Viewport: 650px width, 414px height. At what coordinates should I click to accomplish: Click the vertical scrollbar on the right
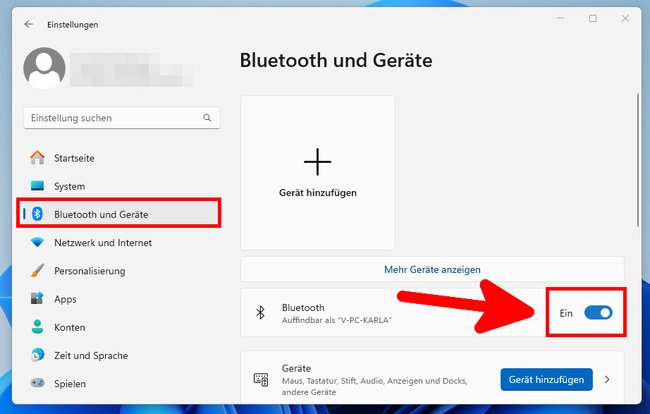[638, 160]
